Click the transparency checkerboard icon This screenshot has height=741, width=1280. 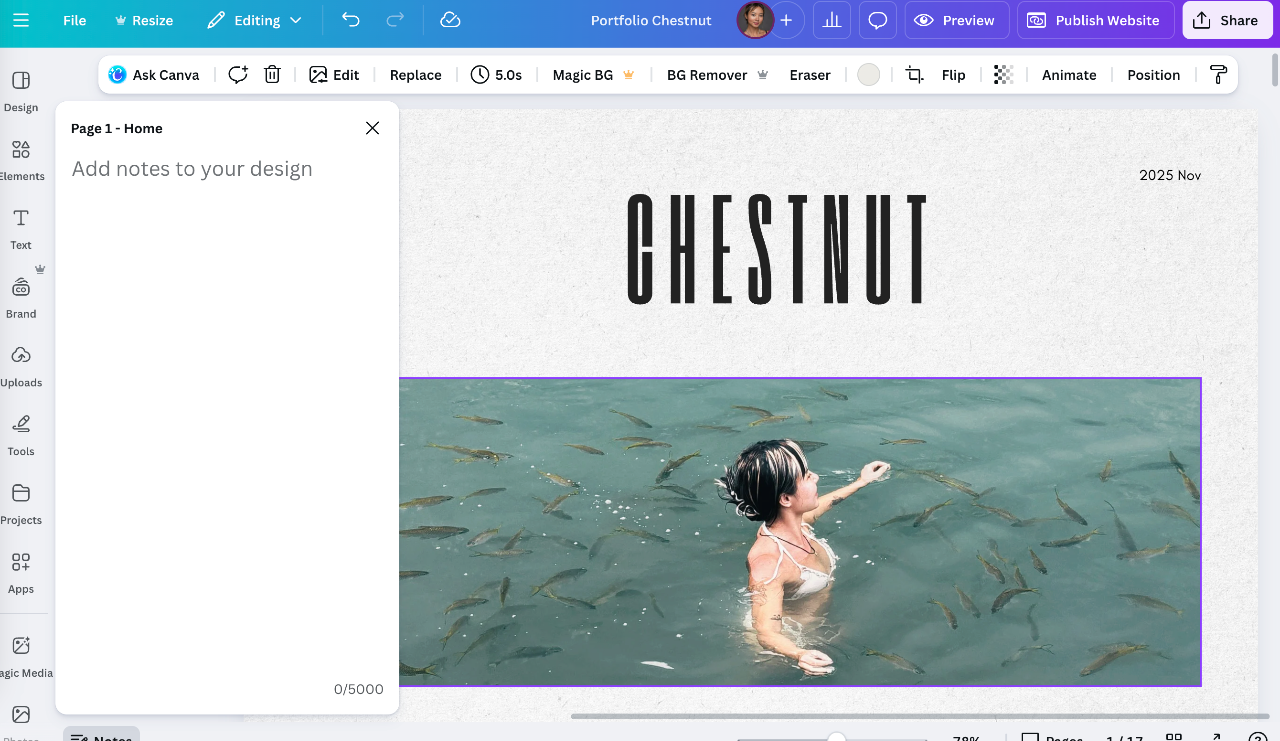(x=1003, y=75)
